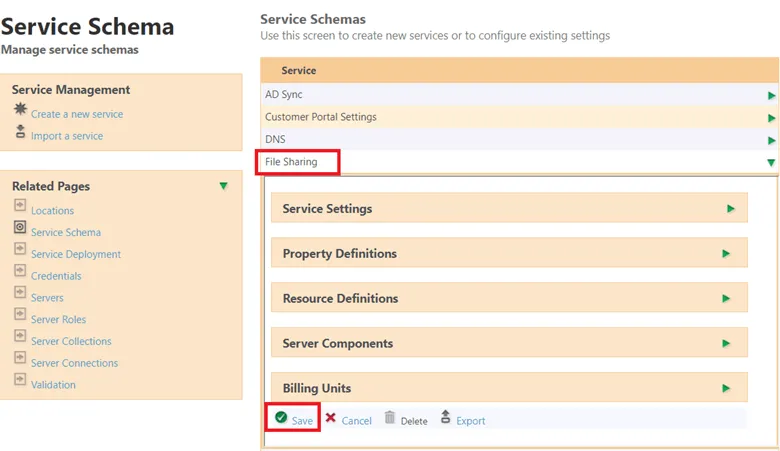Image resolution: width=780 pixels, height=451 pixels.
Task: Click the red Cancel X icon
Action: [331, 418]
